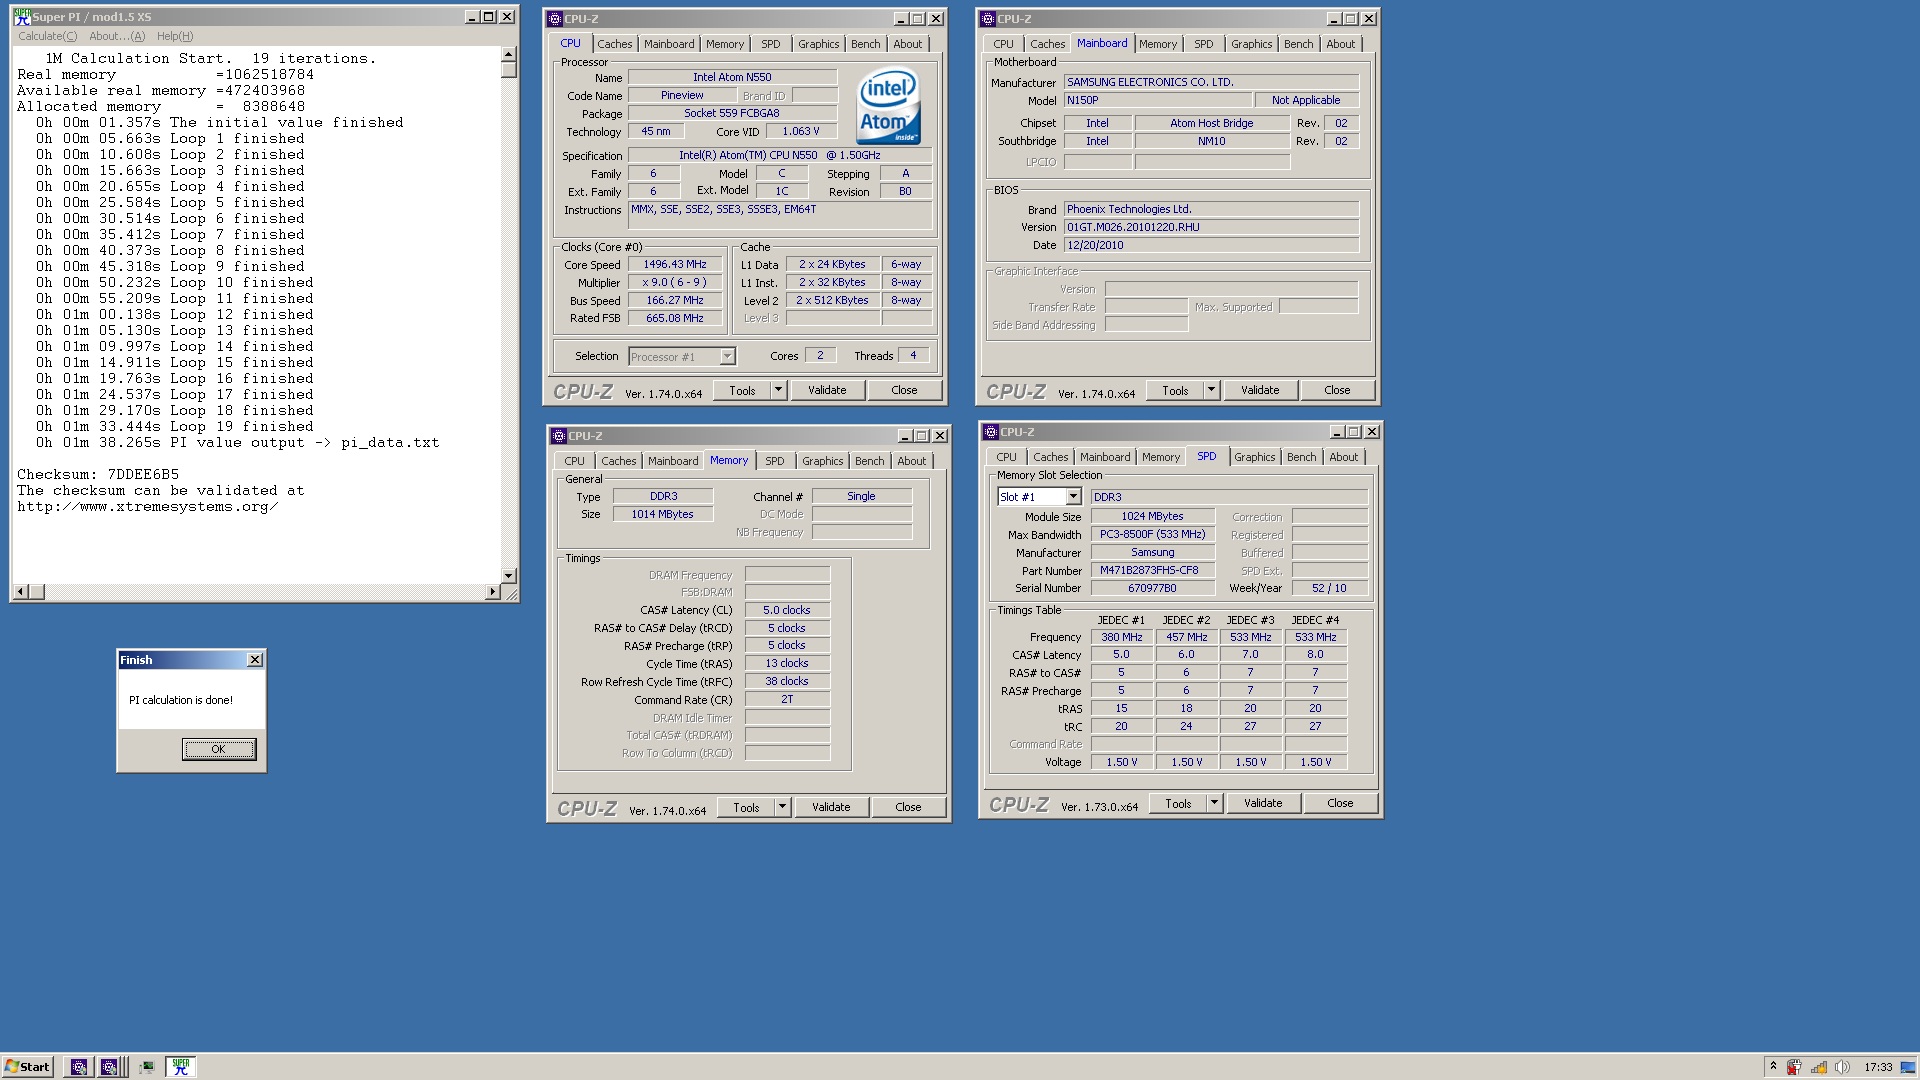This screenshot has width=1920, height=1080.
Task: Click the power plug battery tray icon
Action: 1795,1067
